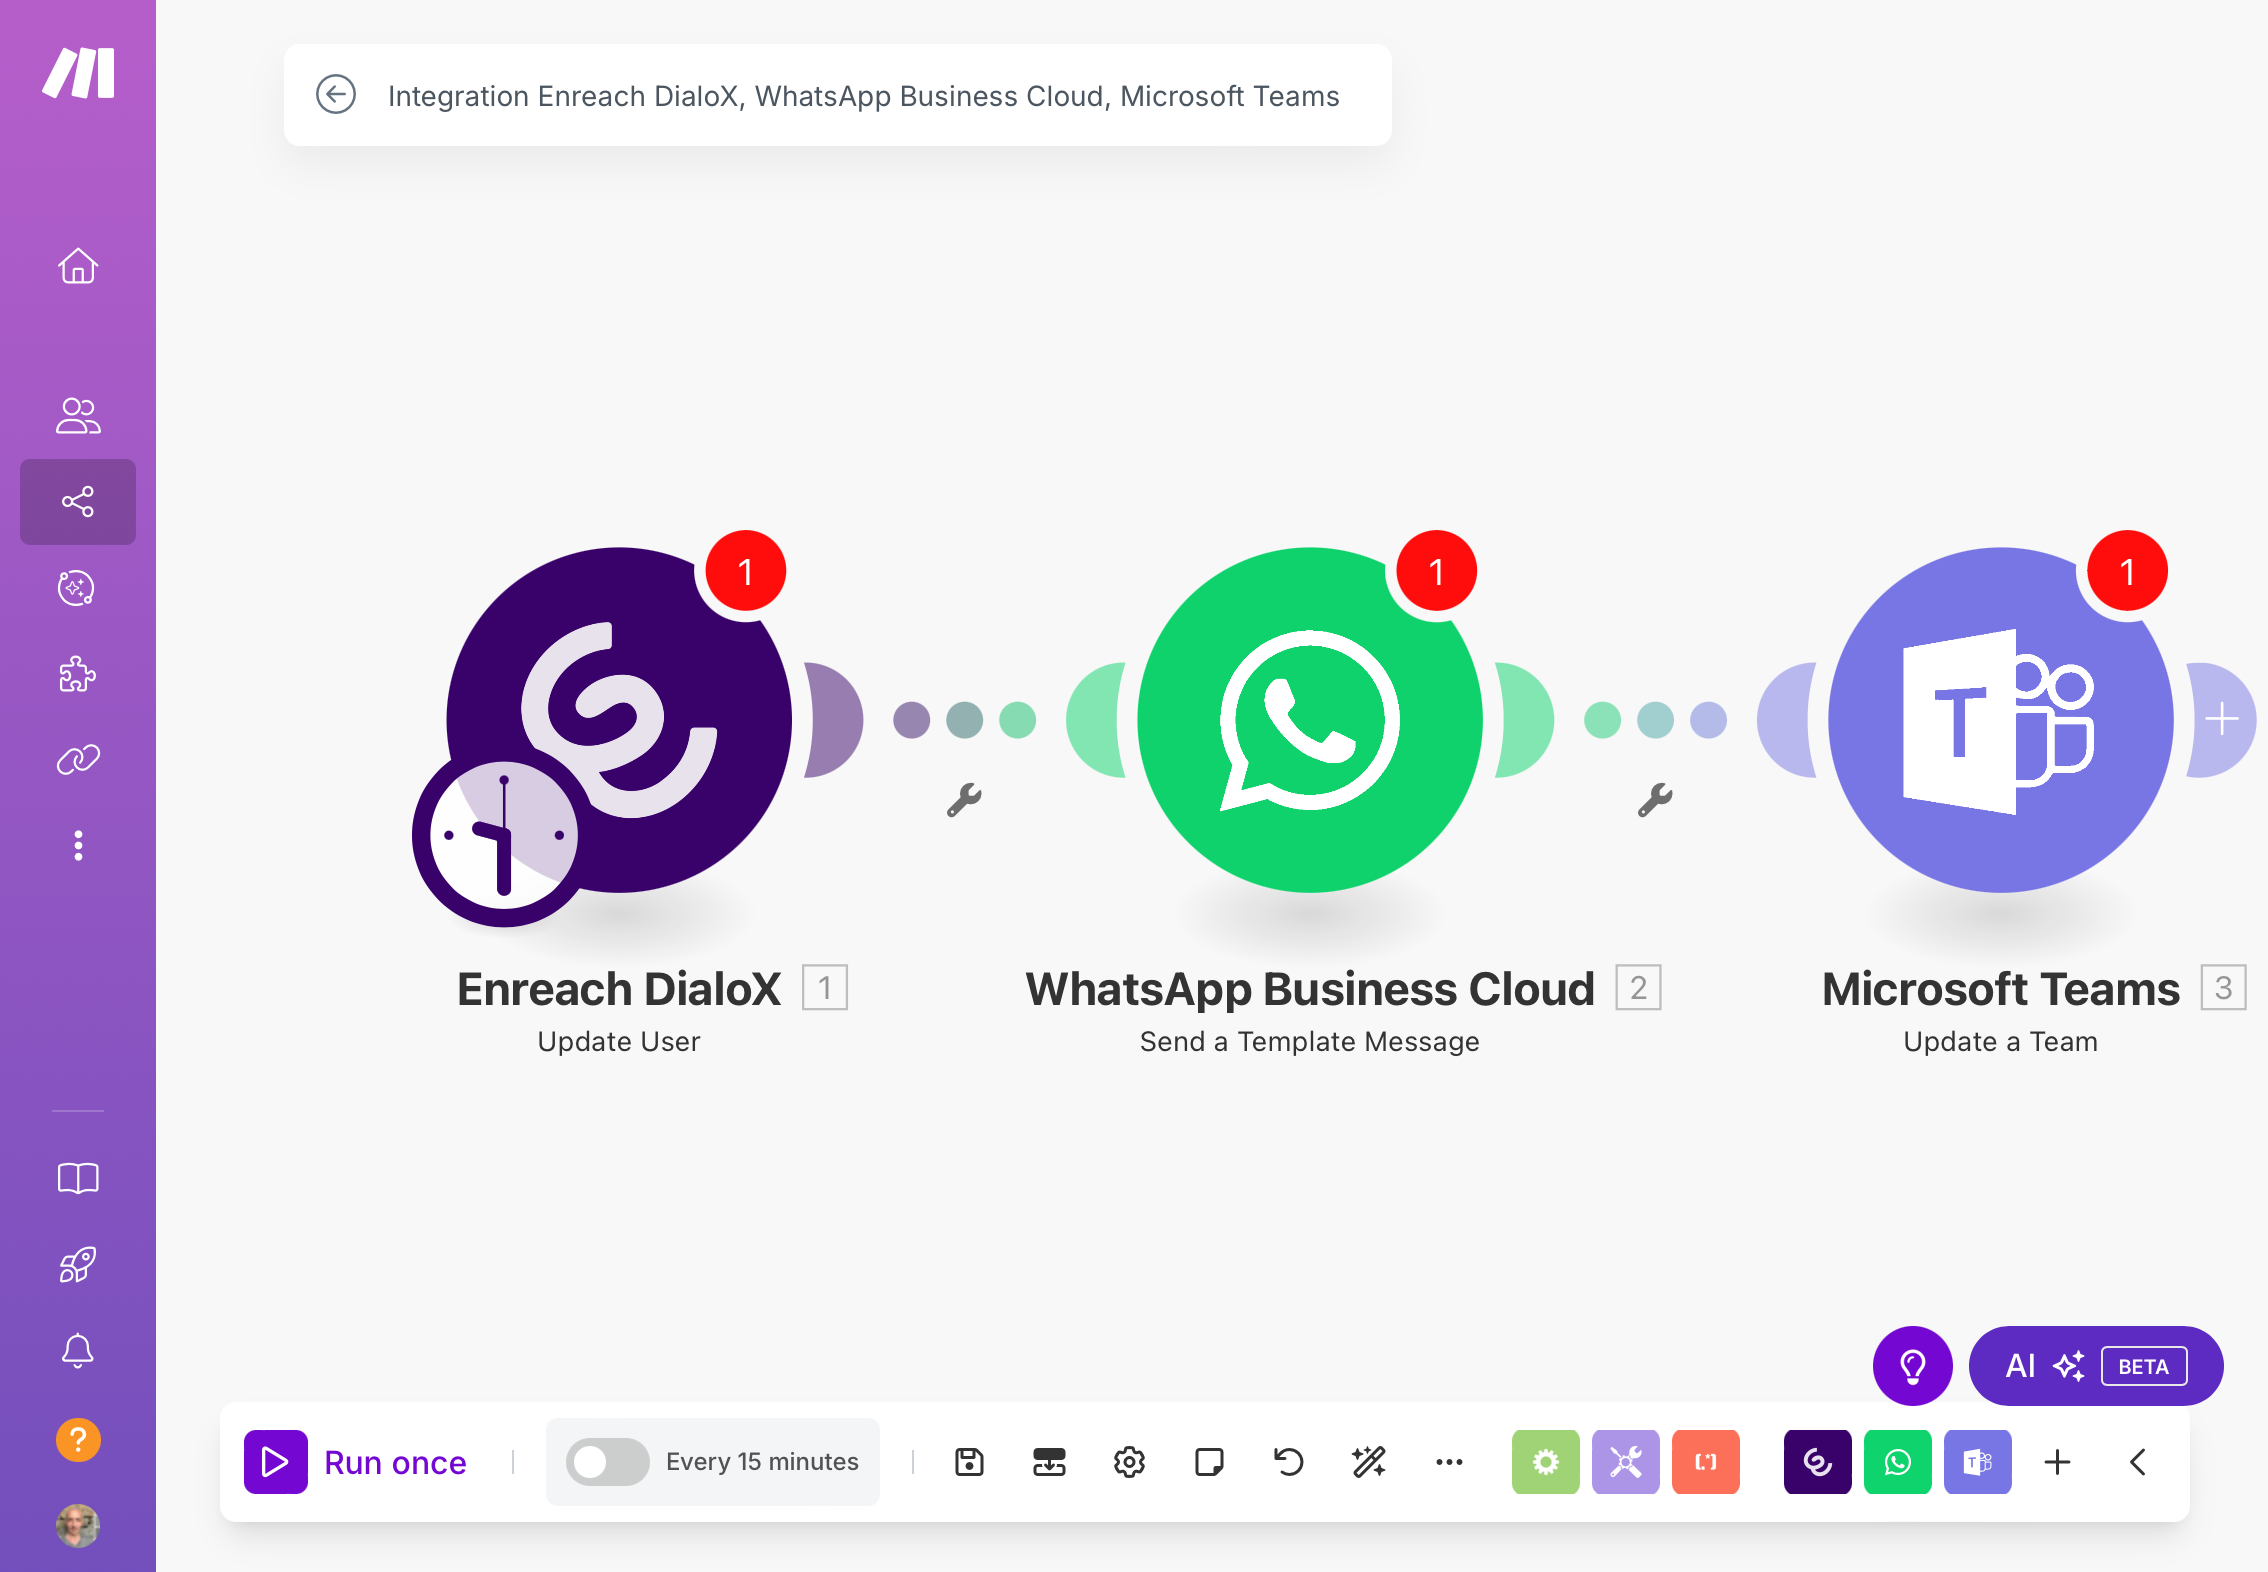Open the Notifications bell
This screenshot has width=2268, height=1572.
[78, 1351]
